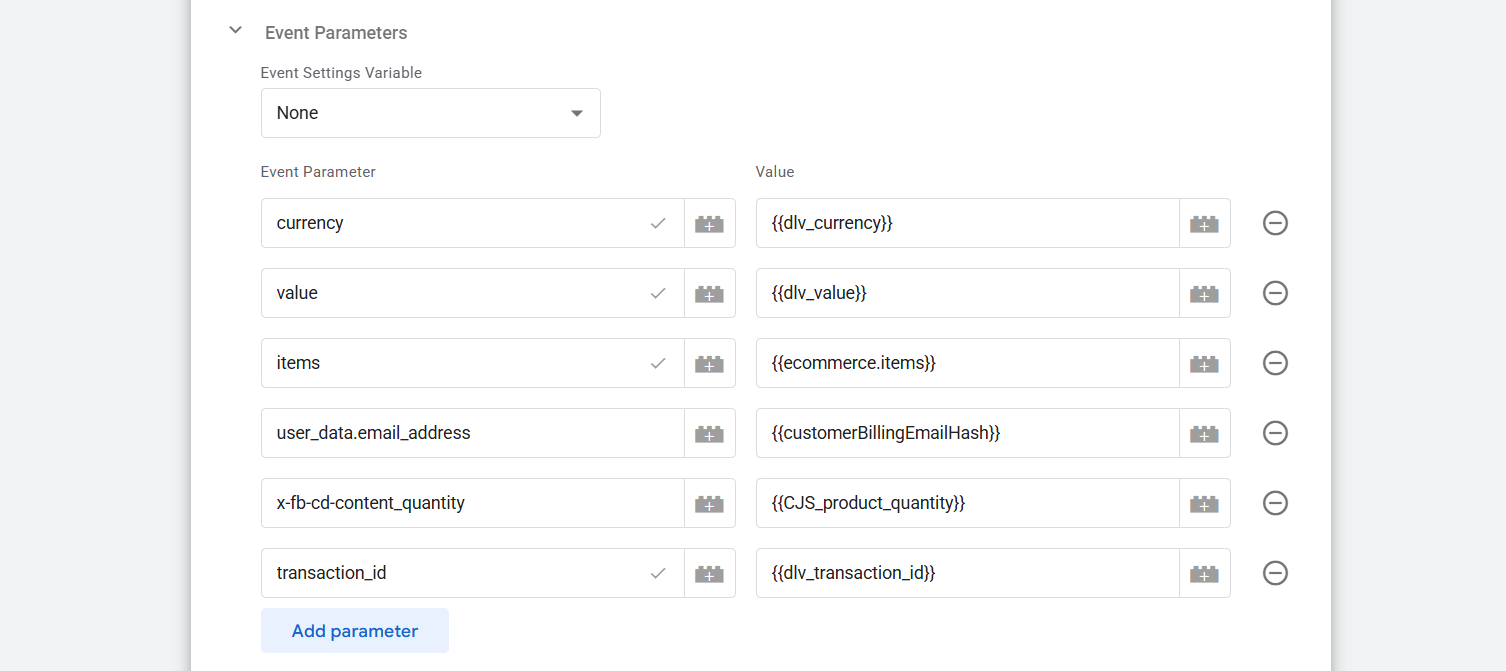This screenshot has width=1506, height=671.
Task: Click the Add parameter button
Action: coord(354,631)
